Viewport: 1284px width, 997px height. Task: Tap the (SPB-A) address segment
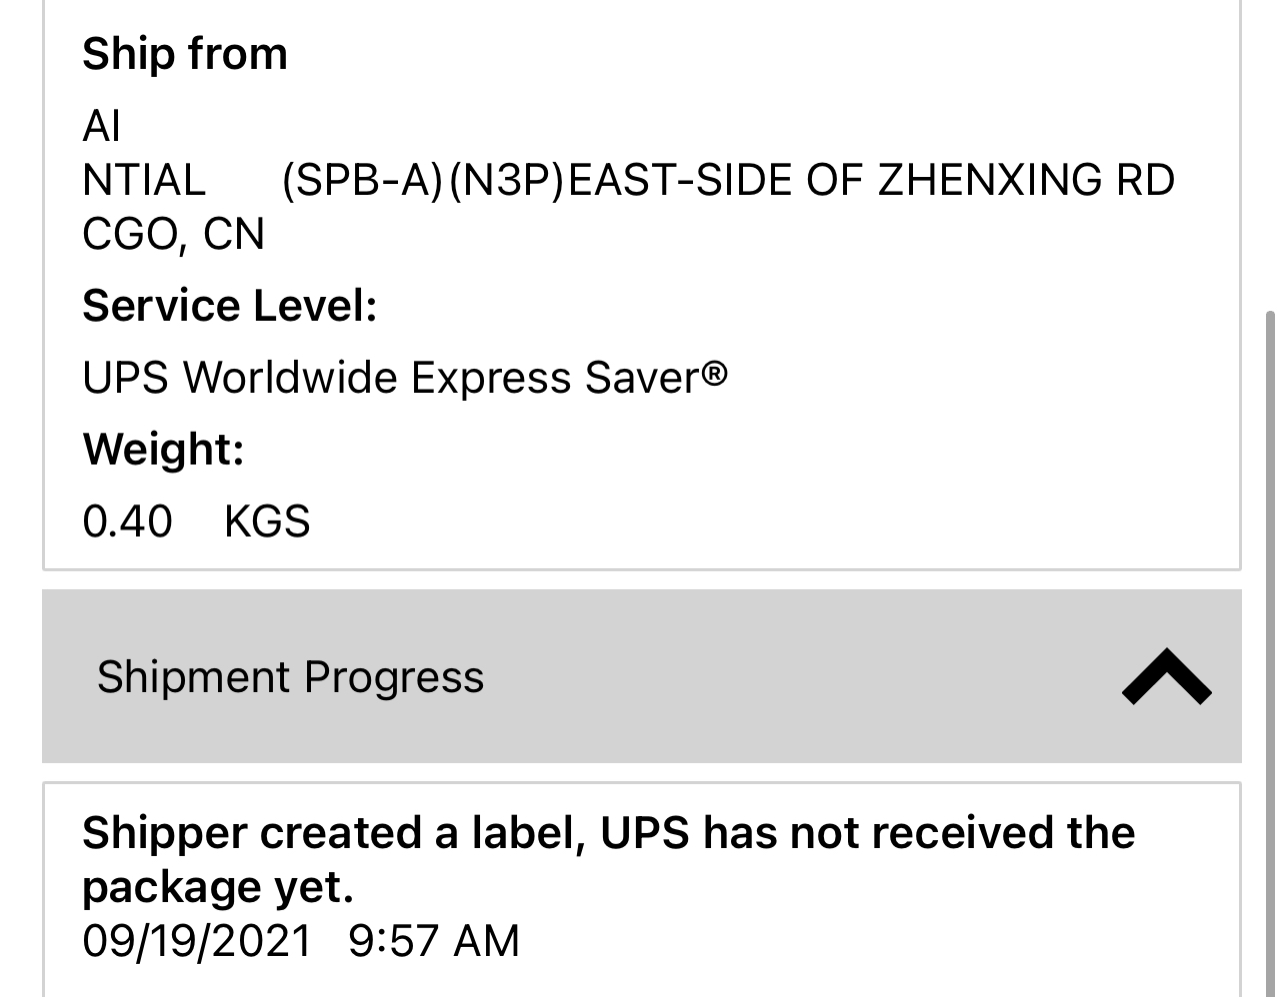(x=362, y=181)
